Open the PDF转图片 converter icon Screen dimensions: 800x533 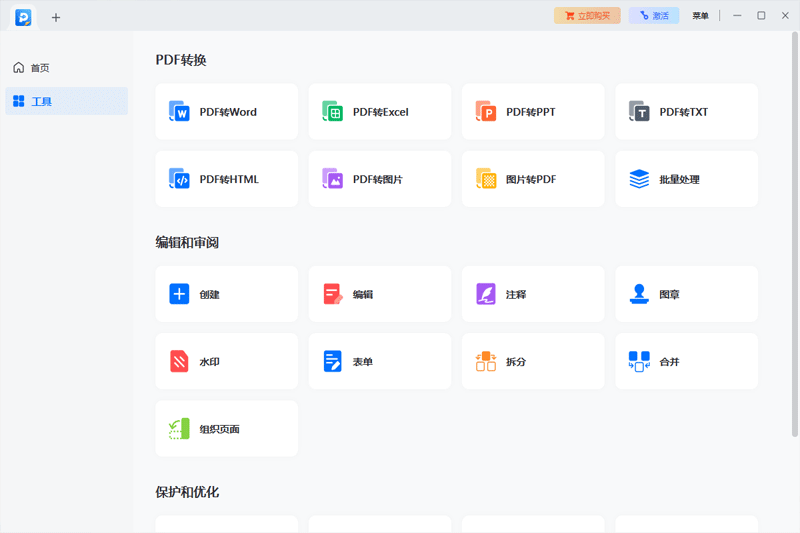click(x=333, y=179)
